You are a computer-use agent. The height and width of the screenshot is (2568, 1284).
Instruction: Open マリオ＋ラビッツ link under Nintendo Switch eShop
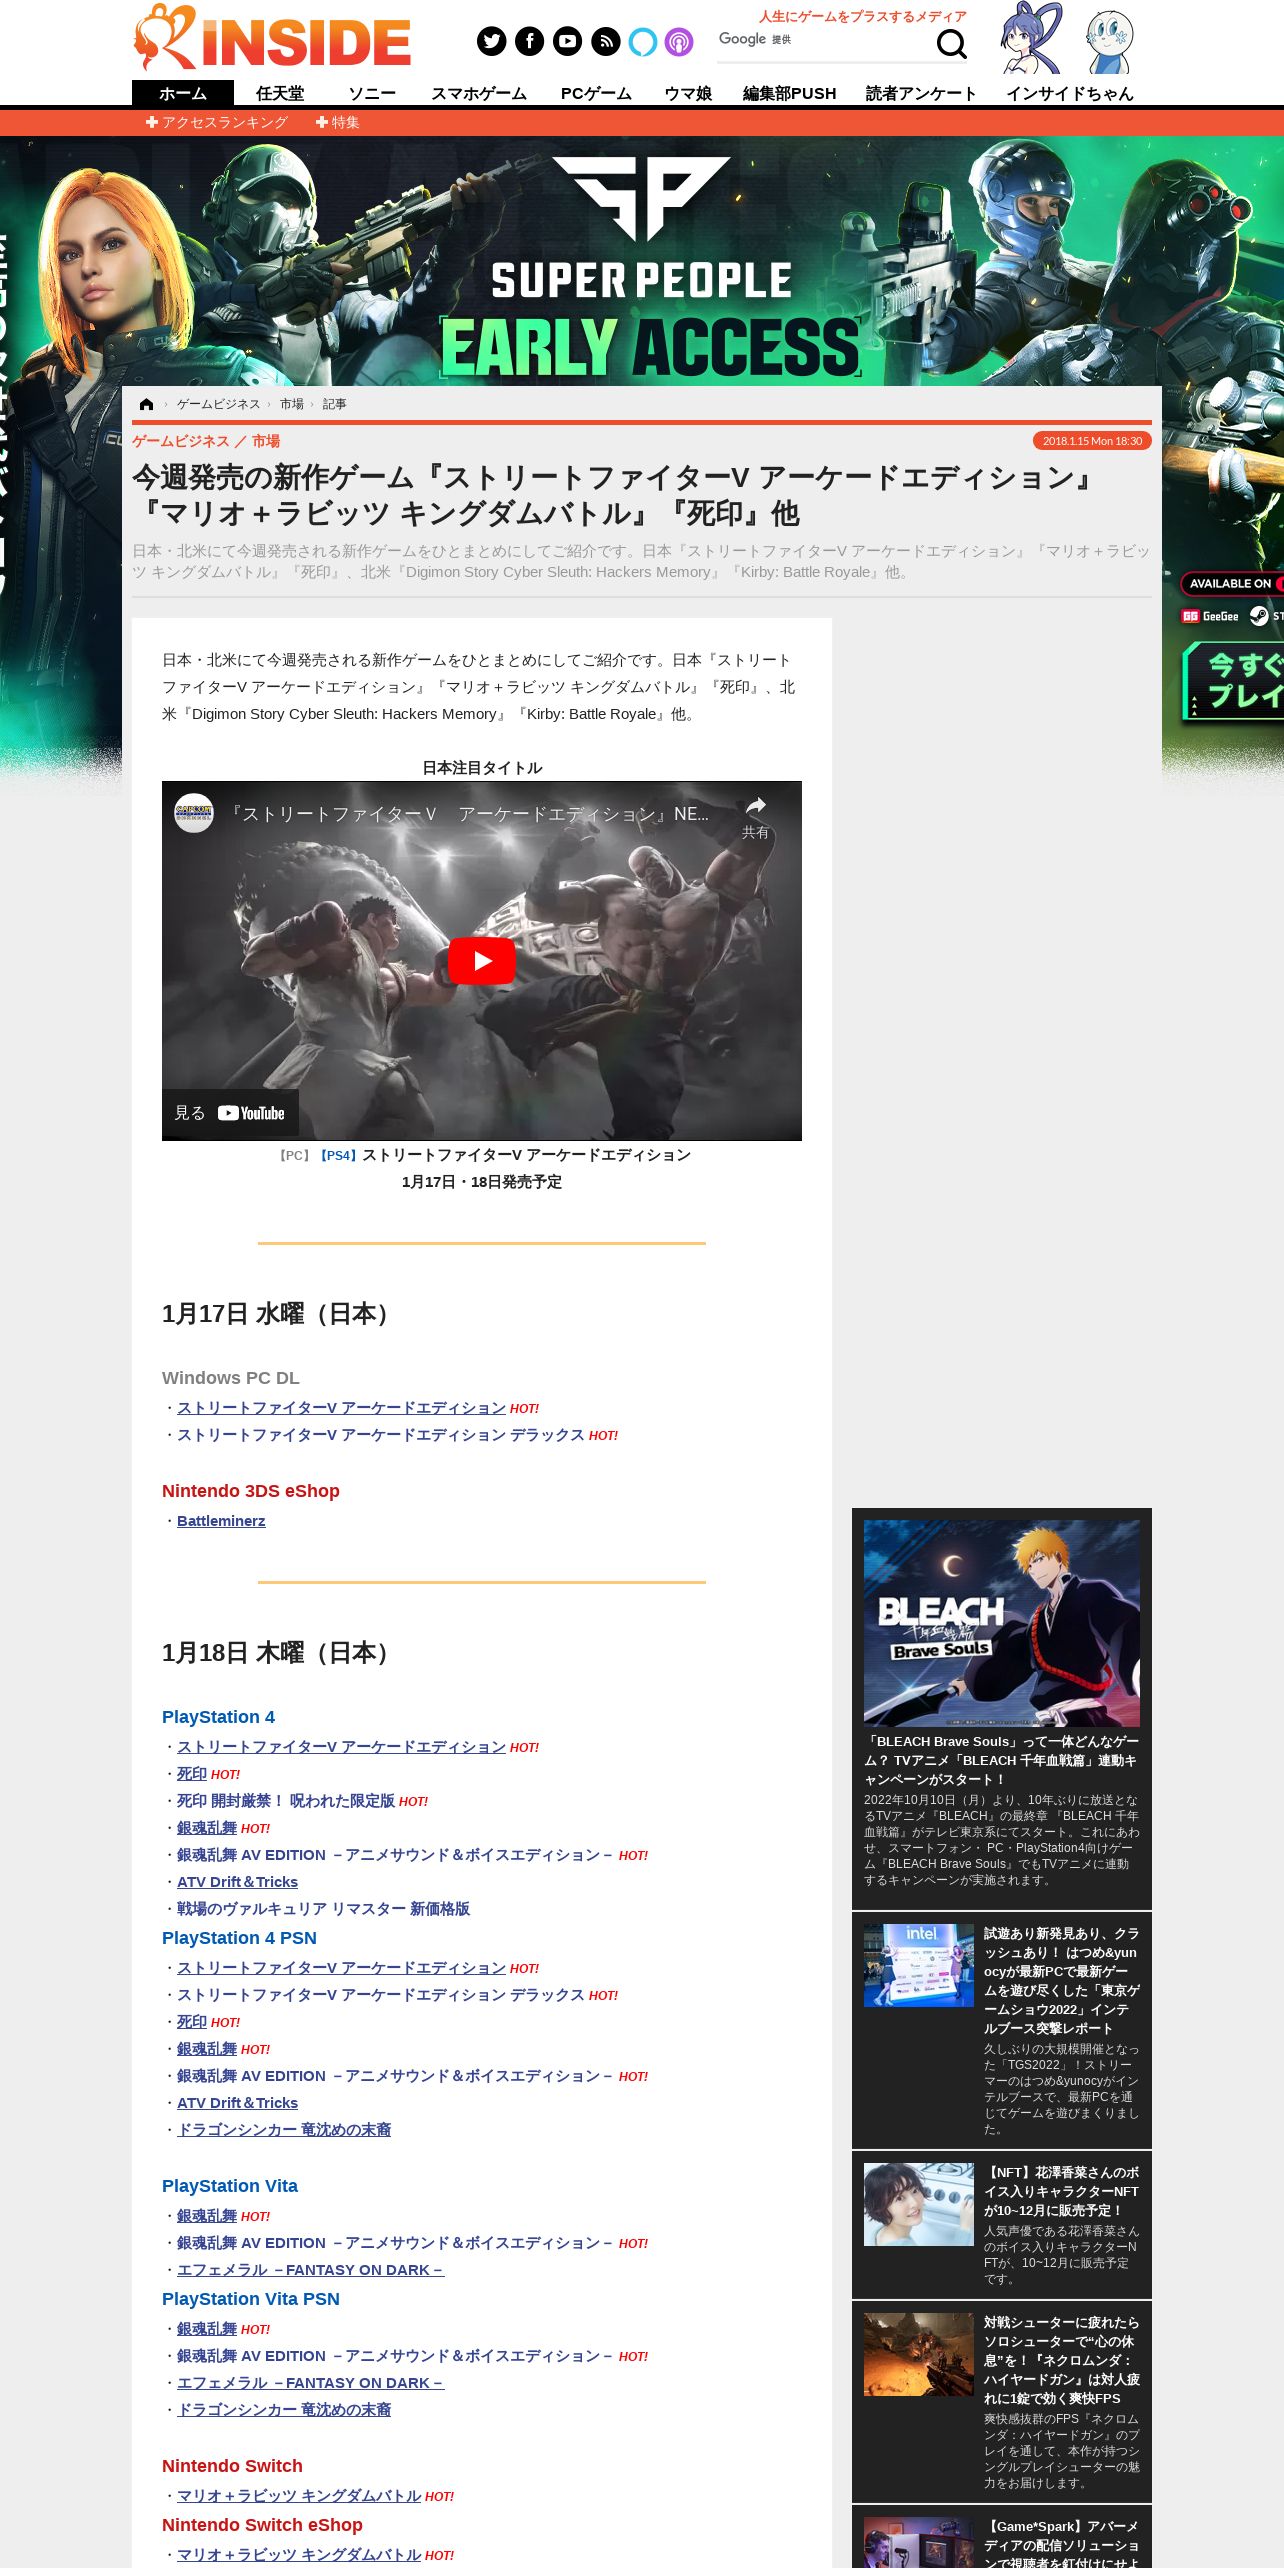tap(299, 2554)
